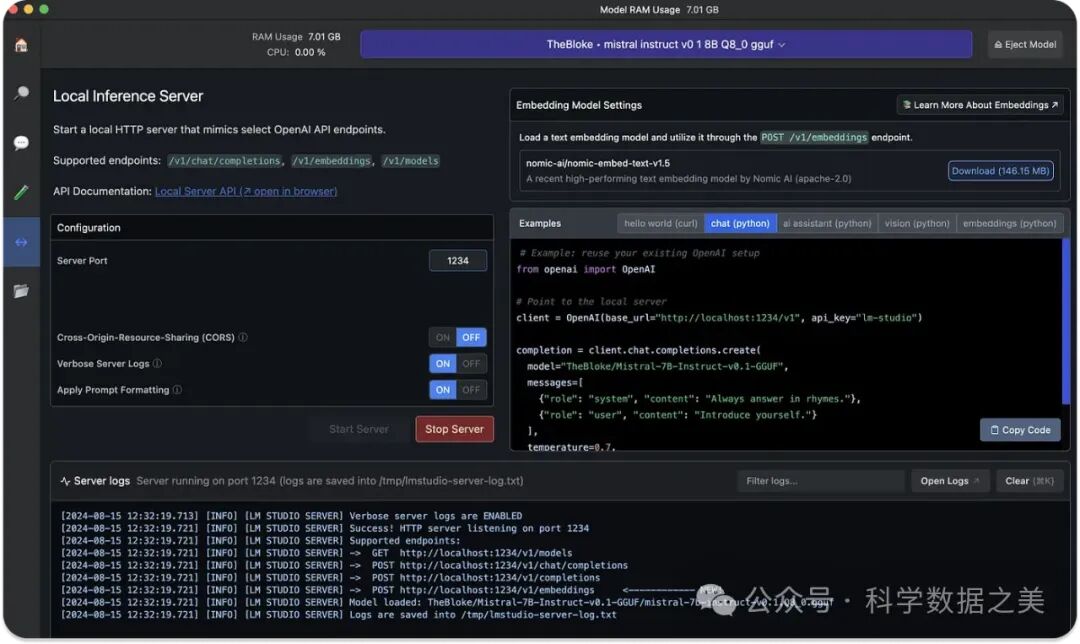
Task: Click the info icon beside CORS
Action: [243, 338]
